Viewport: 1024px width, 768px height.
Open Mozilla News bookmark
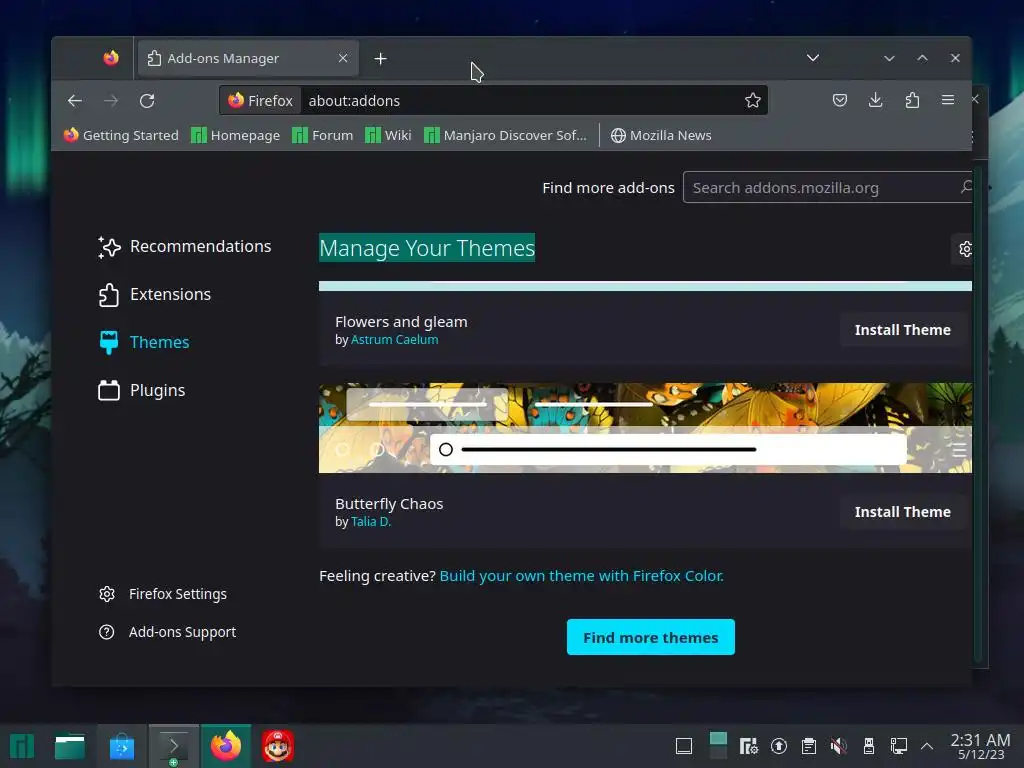pos(661,135)
